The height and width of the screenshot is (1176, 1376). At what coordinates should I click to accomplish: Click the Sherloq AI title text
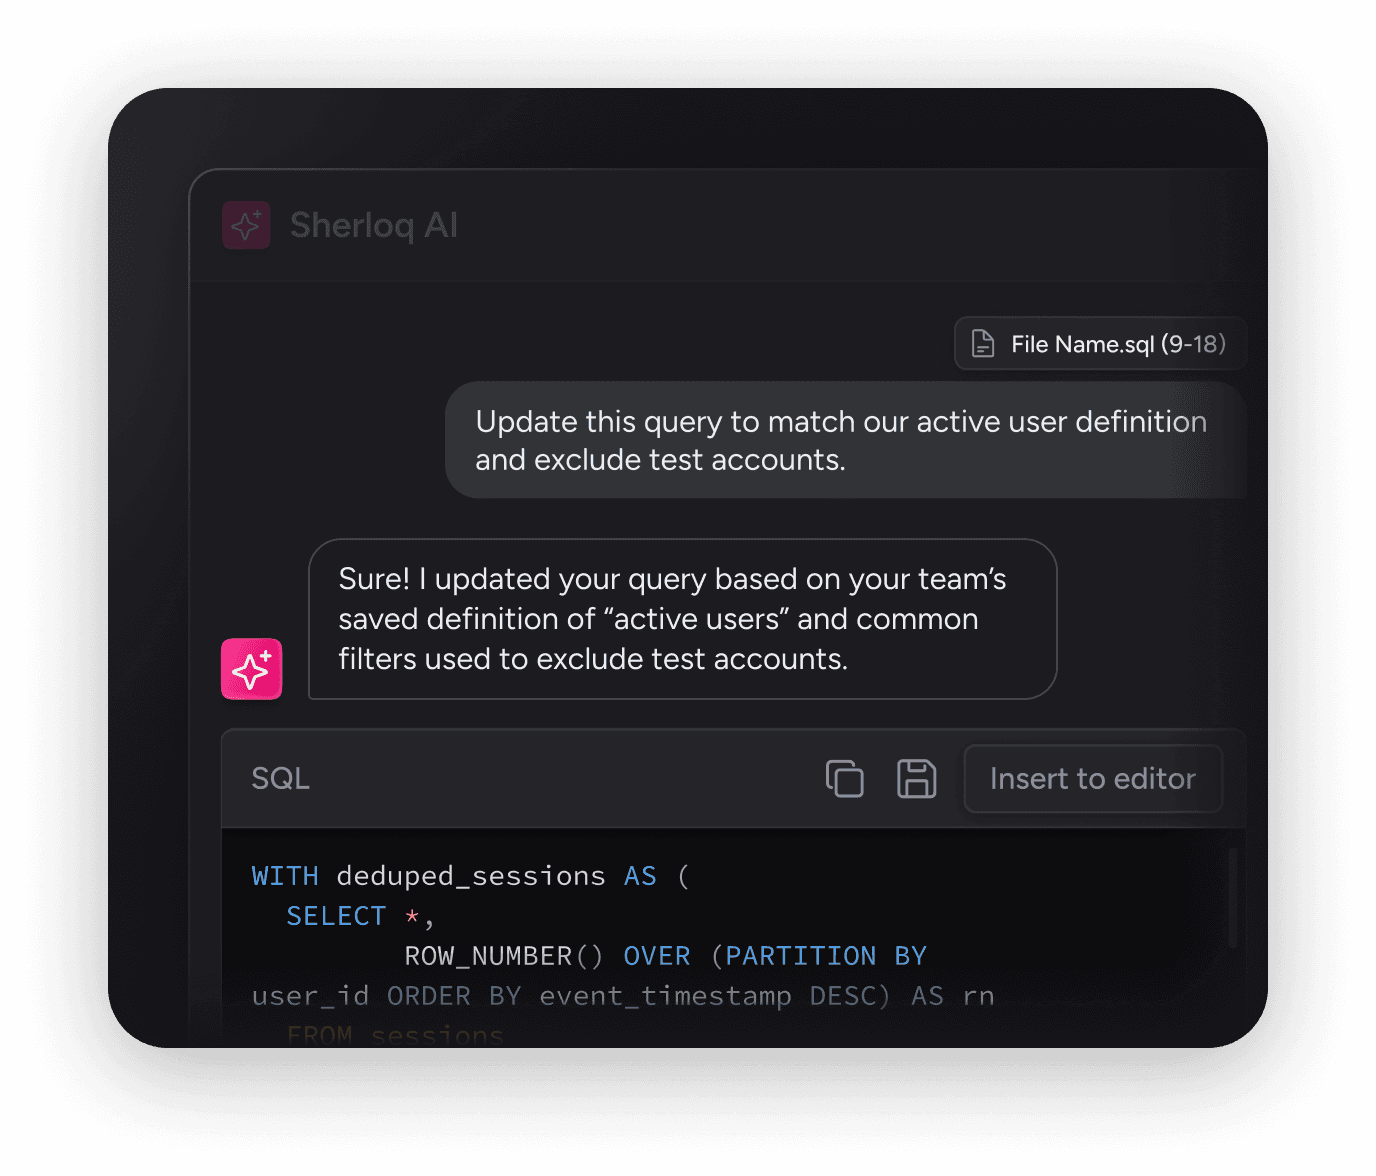click(374, 226)
